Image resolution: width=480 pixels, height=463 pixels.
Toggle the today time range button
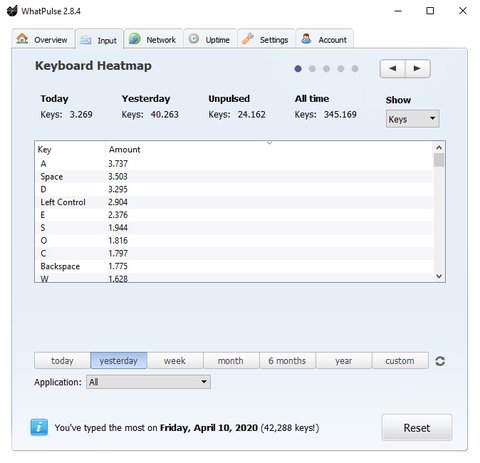click(x=62, y=361)
